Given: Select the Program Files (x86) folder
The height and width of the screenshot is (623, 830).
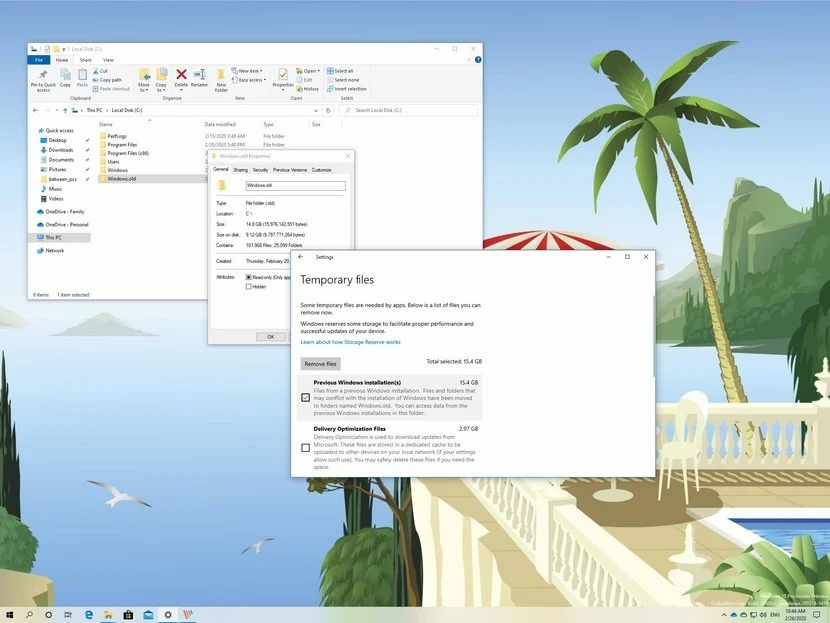Looking at the screenshot, I should [128, 153].
